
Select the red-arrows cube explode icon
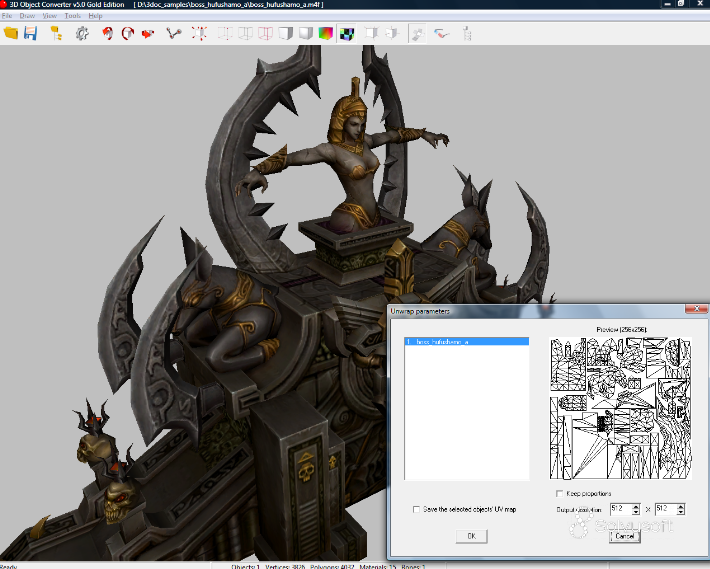pos(199,33)
